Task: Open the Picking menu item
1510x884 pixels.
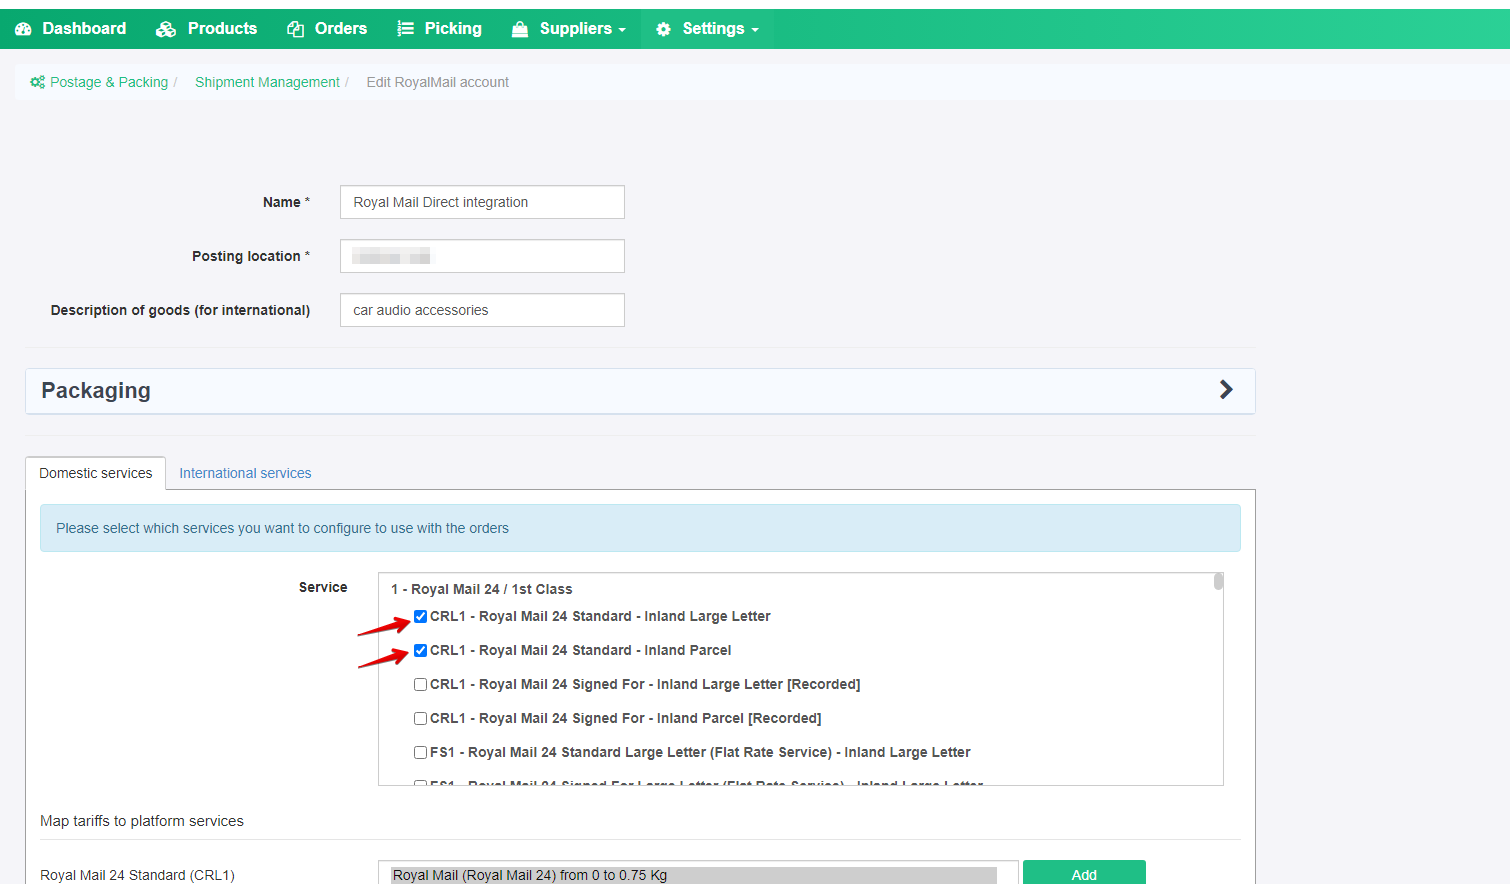Action: [439, 29]
